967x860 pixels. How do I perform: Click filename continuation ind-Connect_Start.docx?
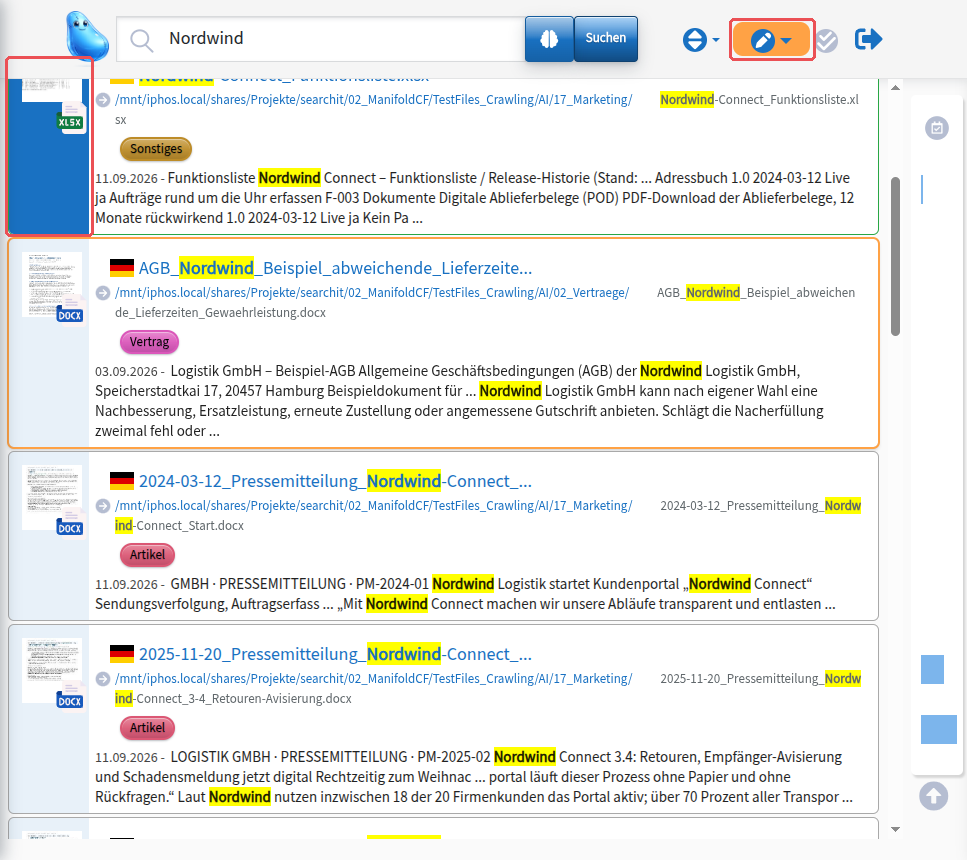pyautogui.click(x=179, y=525)
